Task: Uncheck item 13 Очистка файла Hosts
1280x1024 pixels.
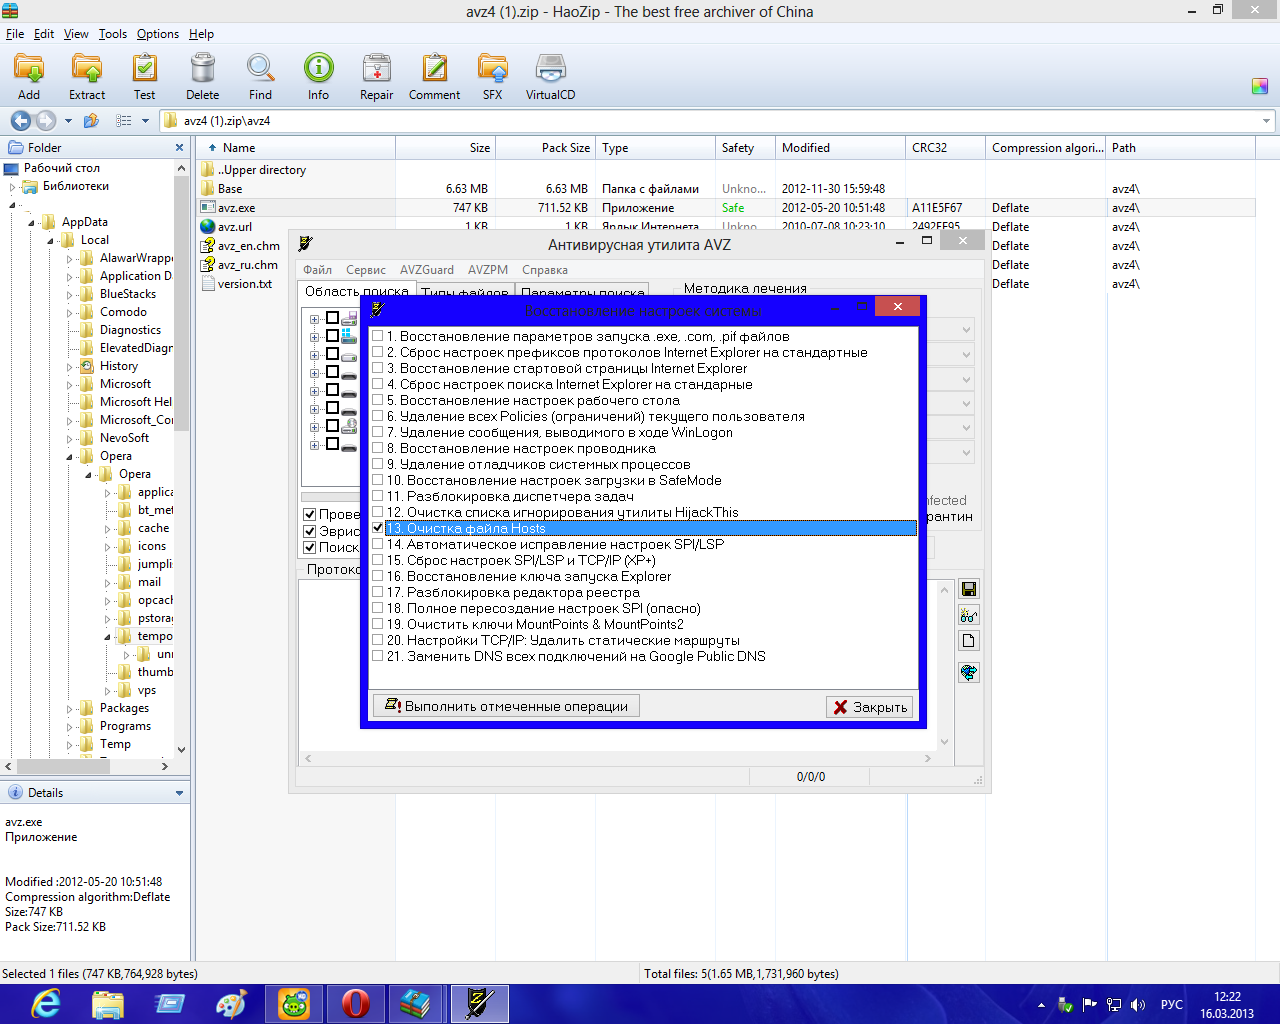Action: click(x=378, y=528)
